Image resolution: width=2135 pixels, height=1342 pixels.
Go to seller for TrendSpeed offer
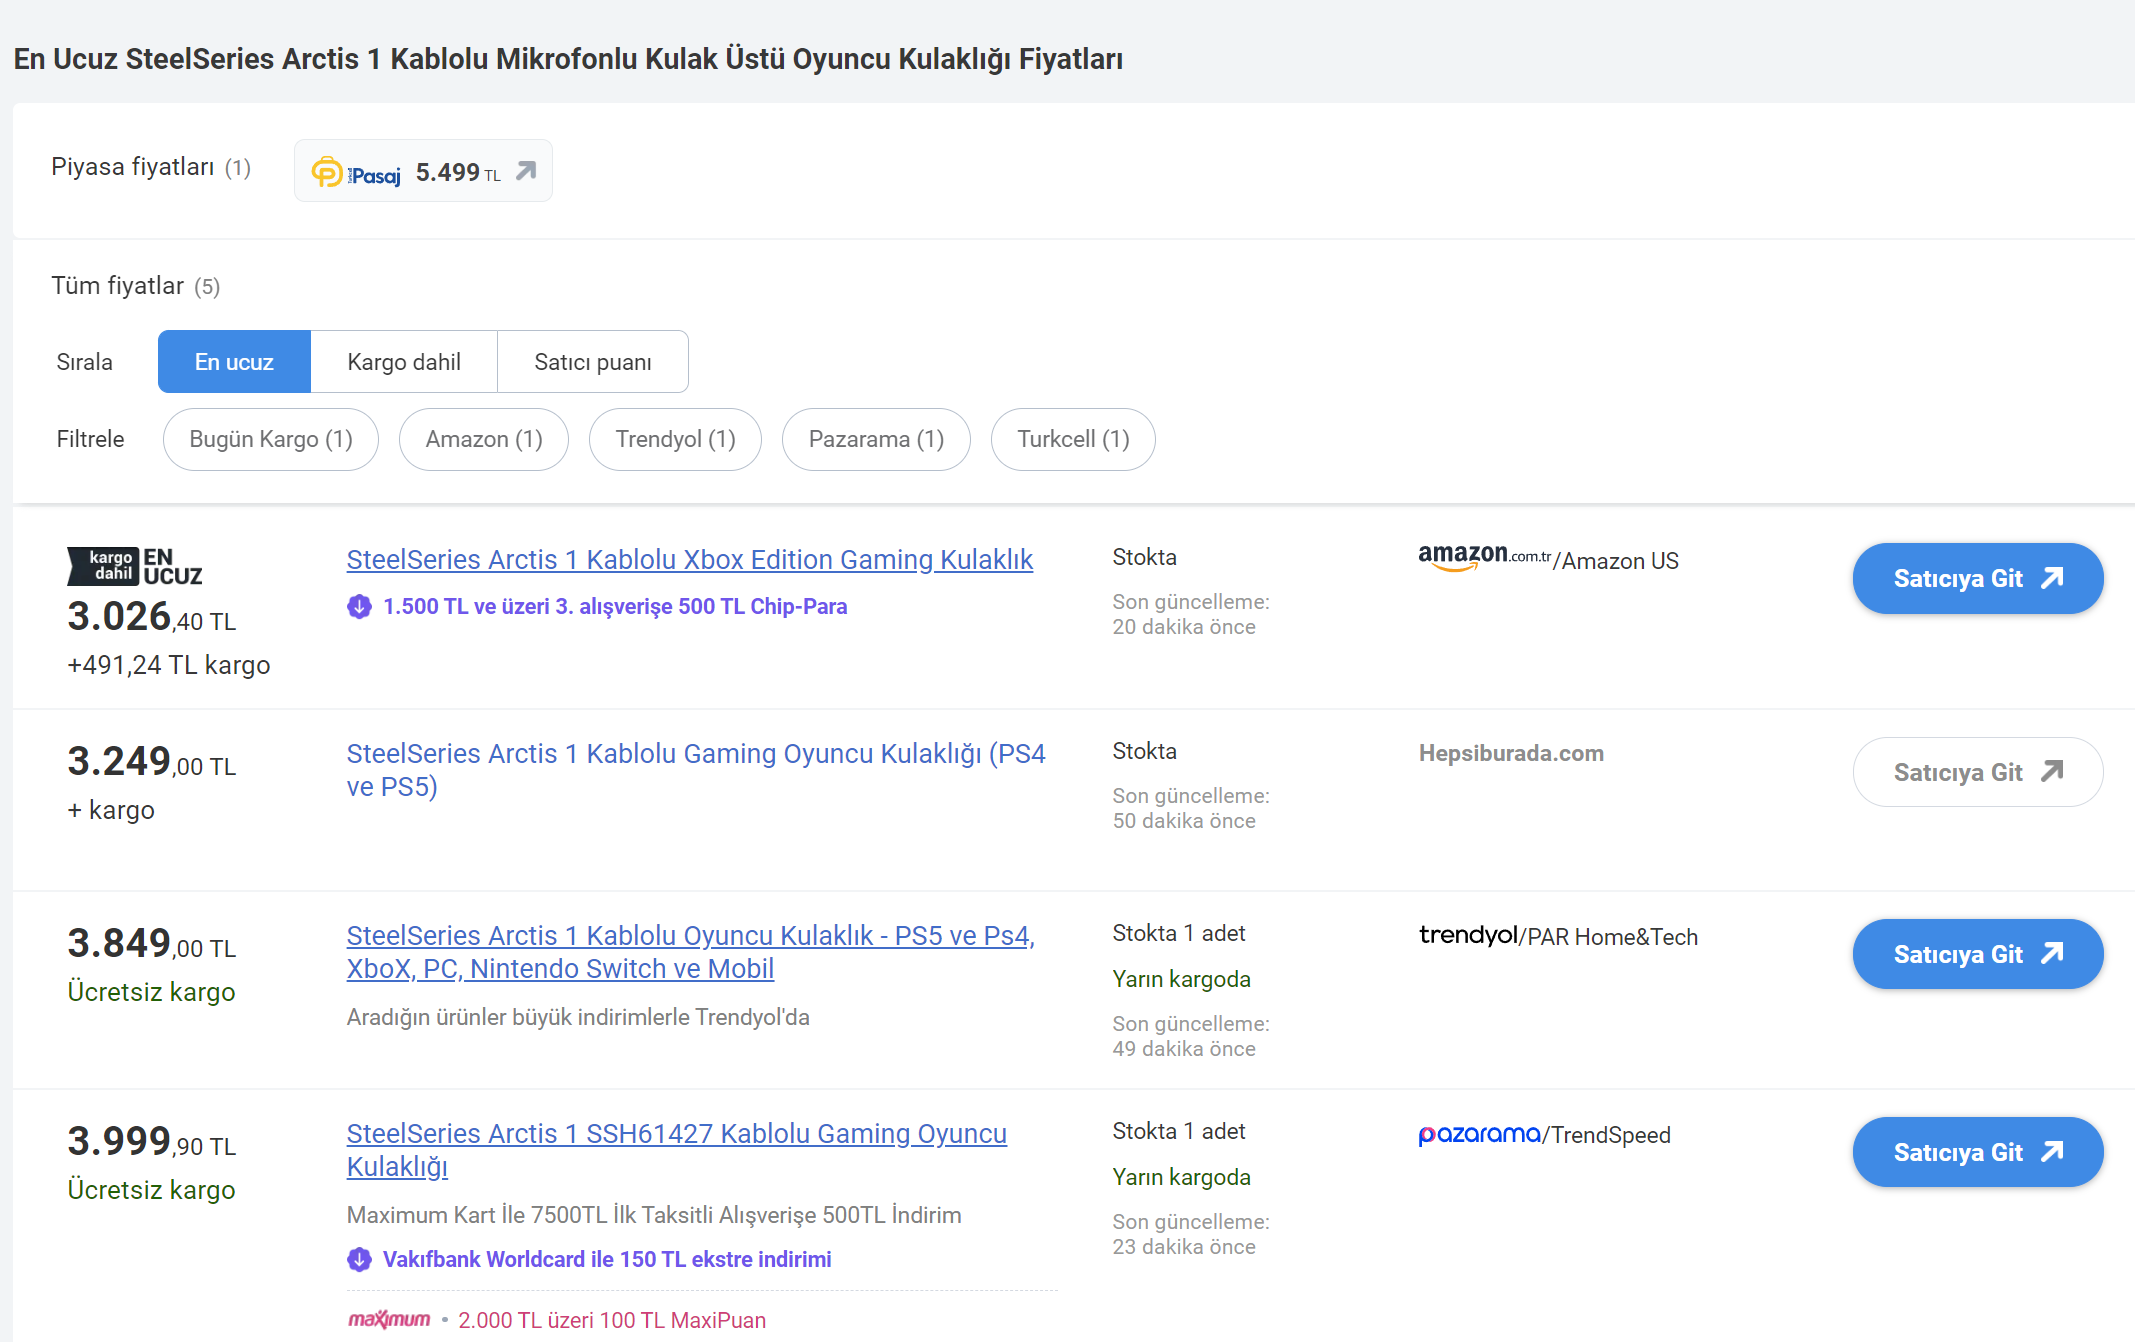click(x=1978, y=1152)
